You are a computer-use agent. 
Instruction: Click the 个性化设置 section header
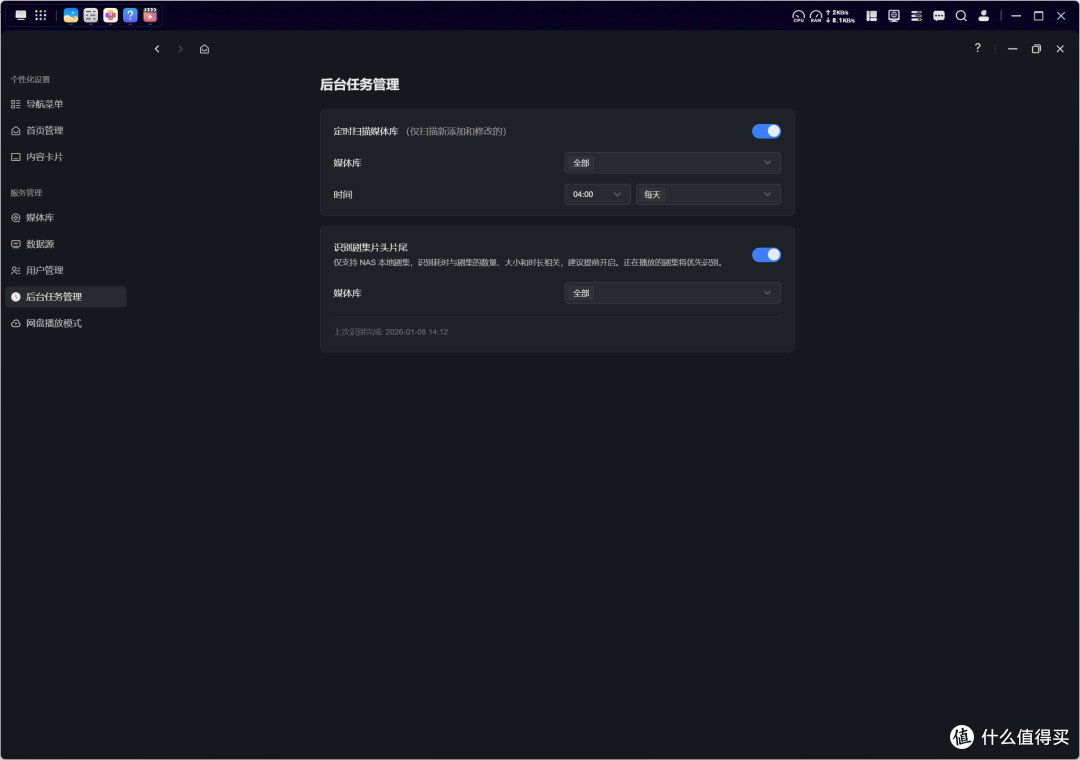(30, 79)
